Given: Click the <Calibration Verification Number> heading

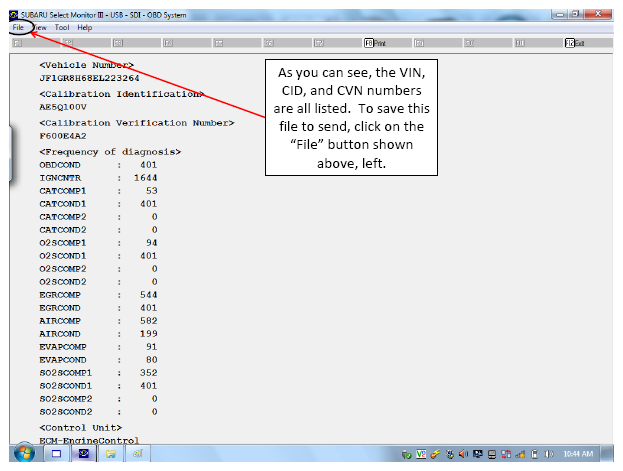Looking at the screenshot, I should tap(137, 123).
